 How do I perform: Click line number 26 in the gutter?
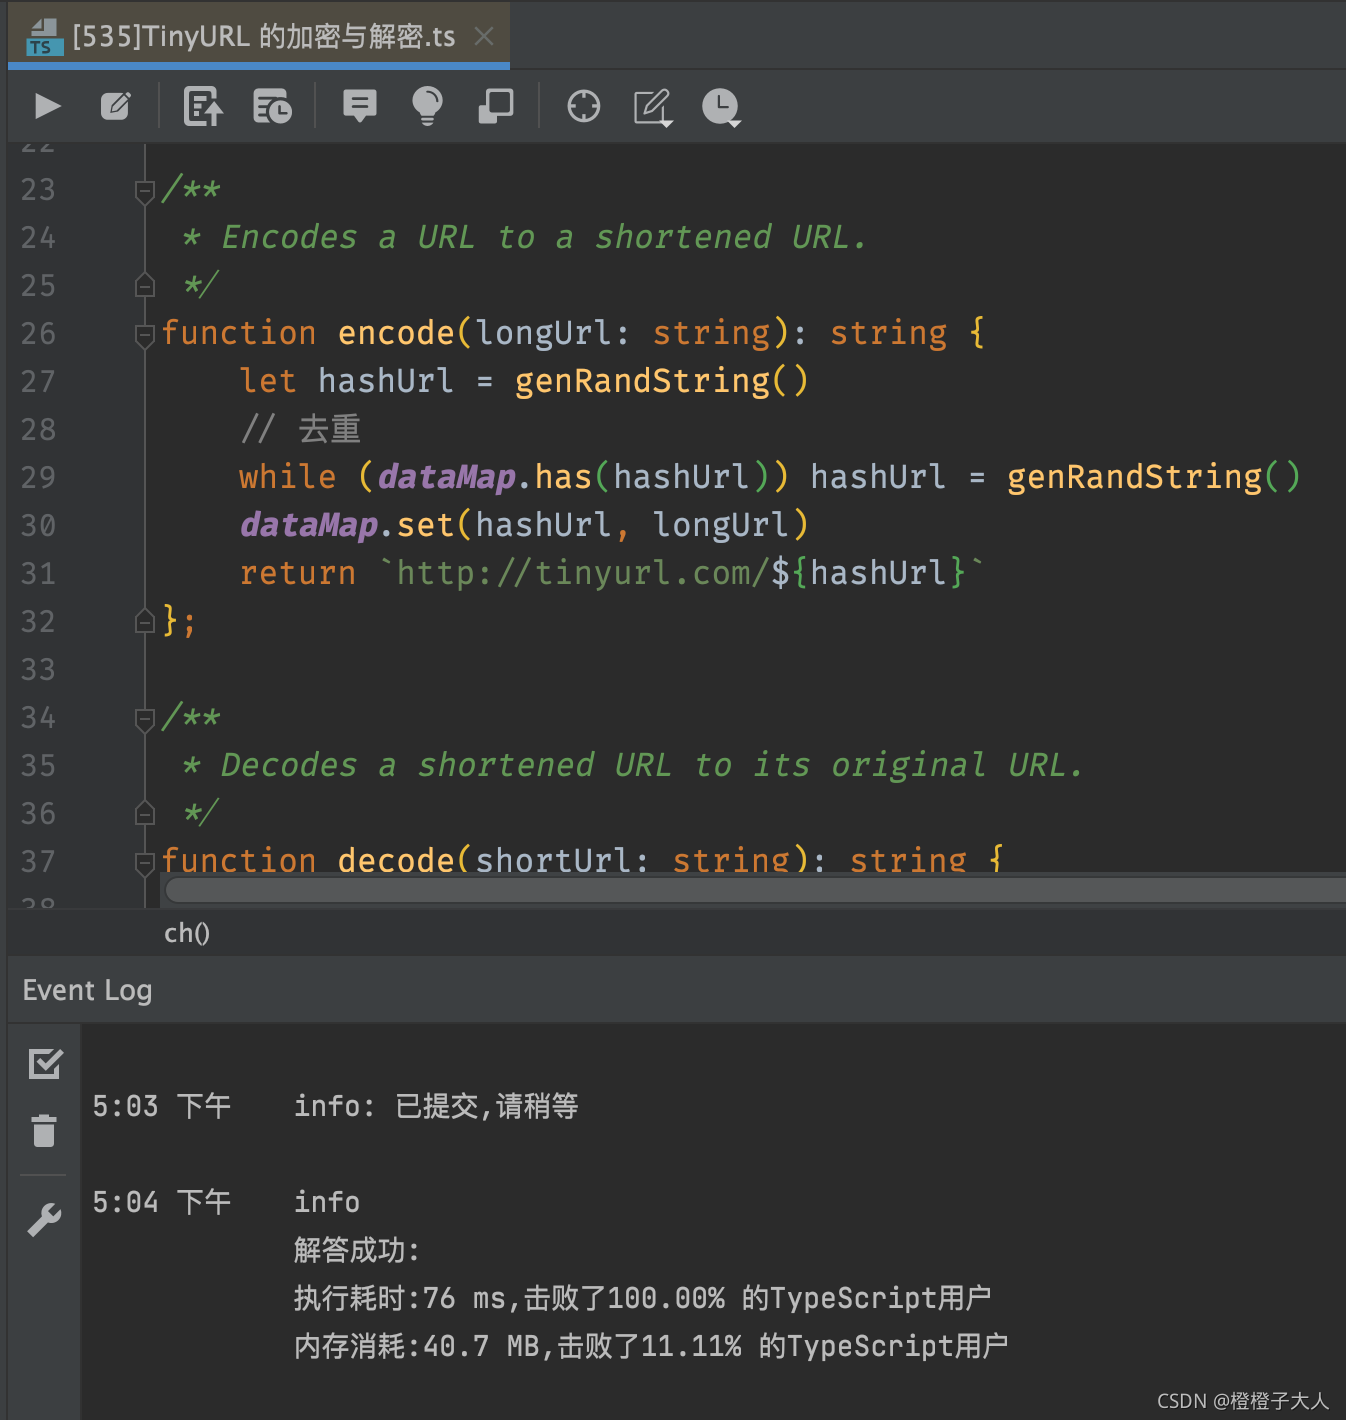pos(38,333)
